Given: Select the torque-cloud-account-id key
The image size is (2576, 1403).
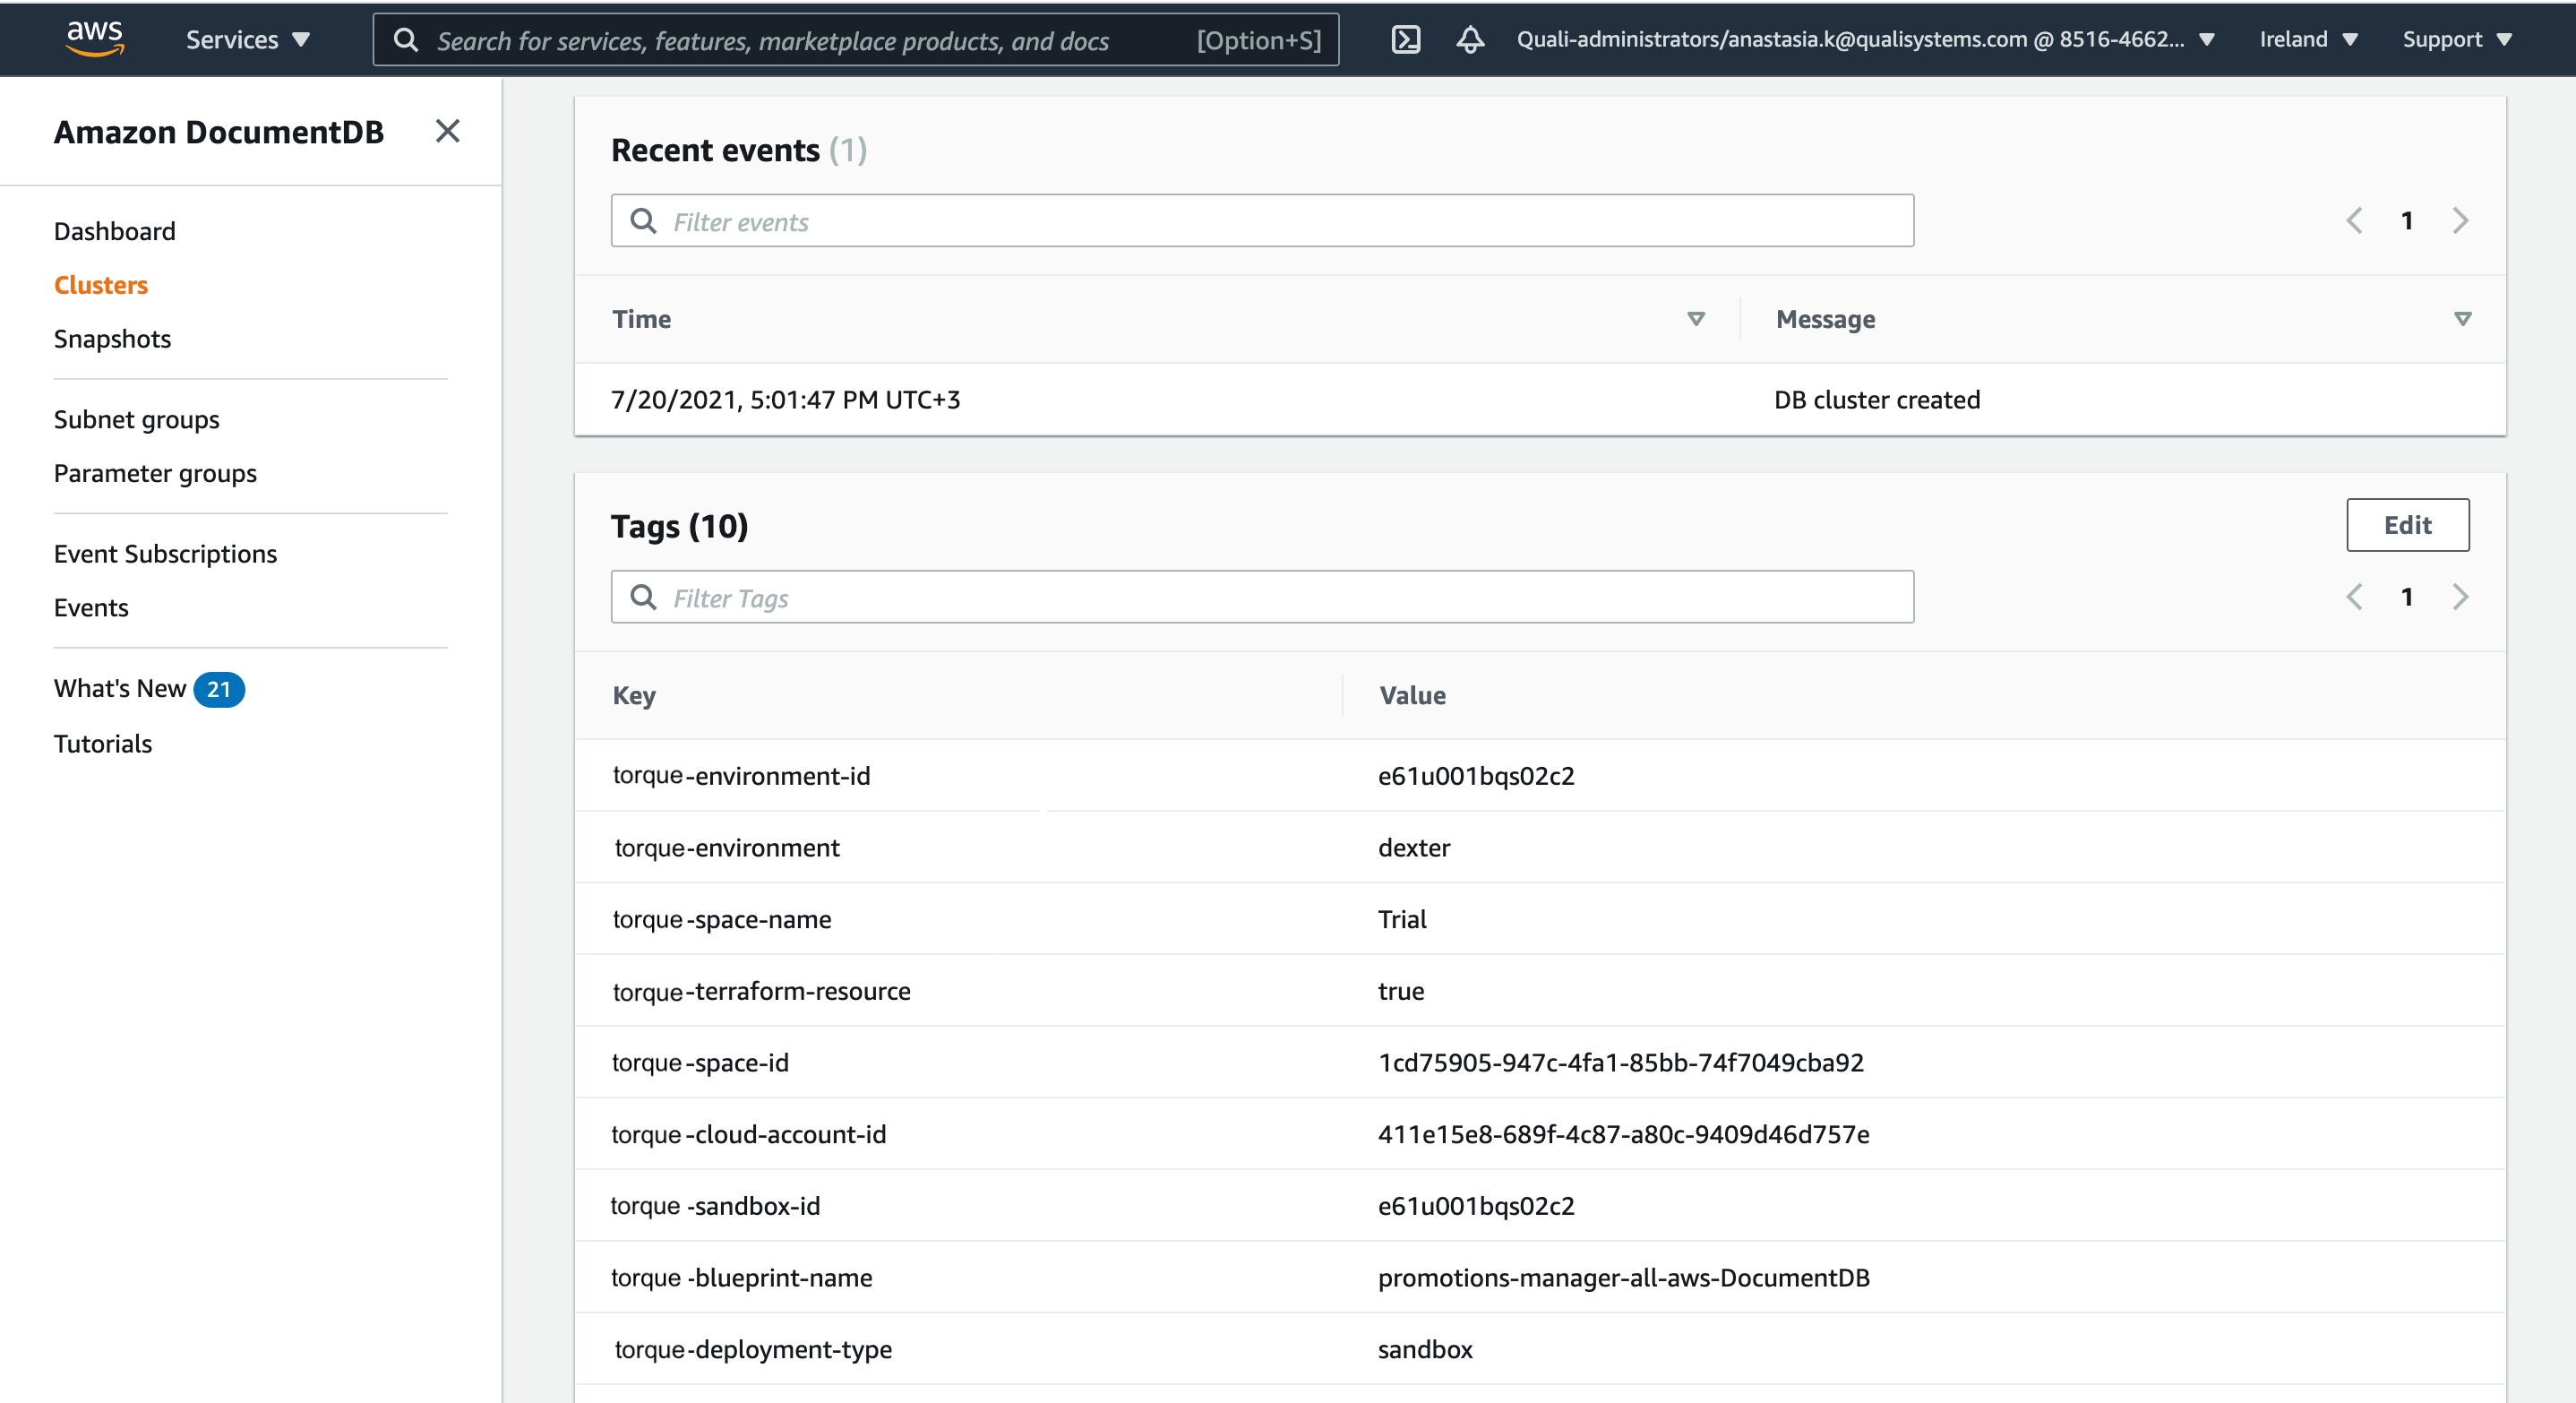Looking at the screenshot, I should (748, 1134).
